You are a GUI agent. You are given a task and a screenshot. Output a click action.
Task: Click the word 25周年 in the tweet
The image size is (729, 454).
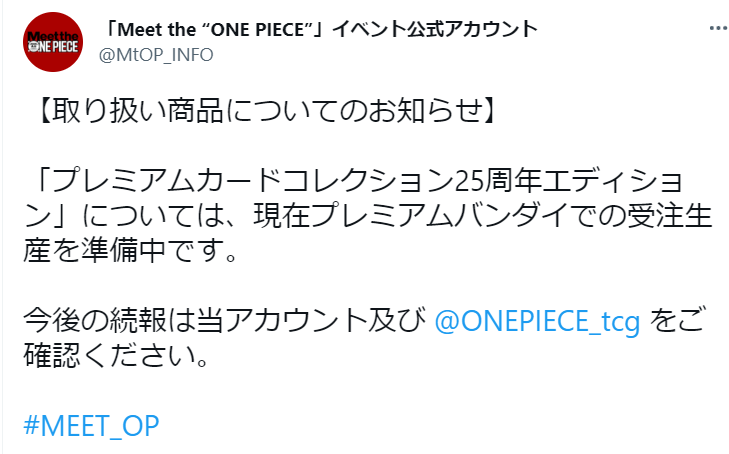tap(497, 182)
